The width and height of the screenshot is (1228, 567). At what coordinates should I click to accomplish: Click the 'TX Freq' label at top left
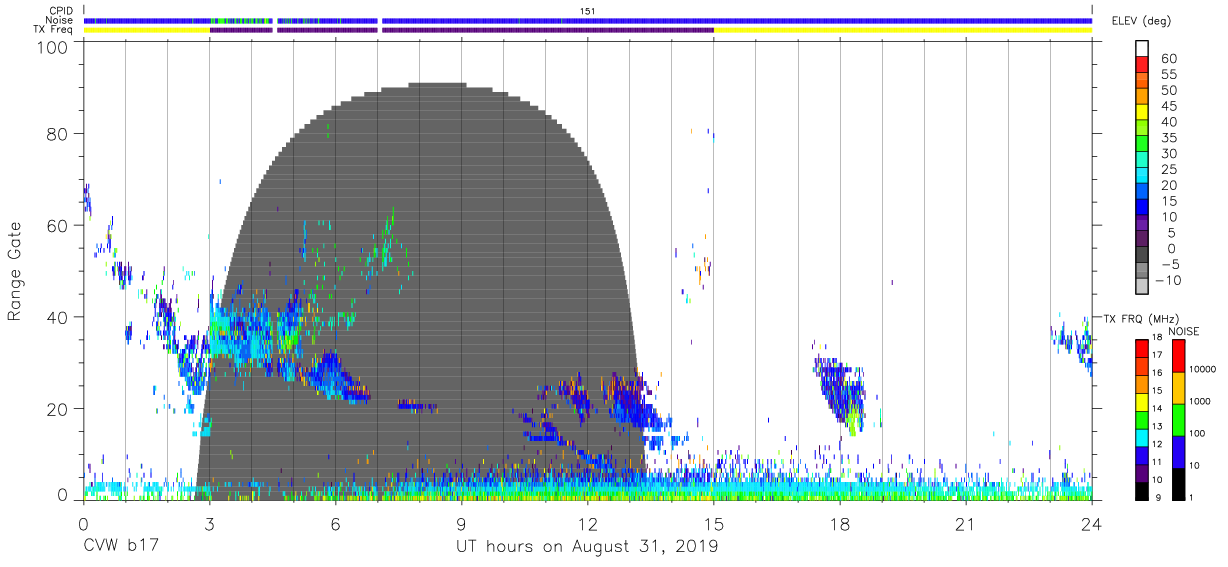pos(54,30)
